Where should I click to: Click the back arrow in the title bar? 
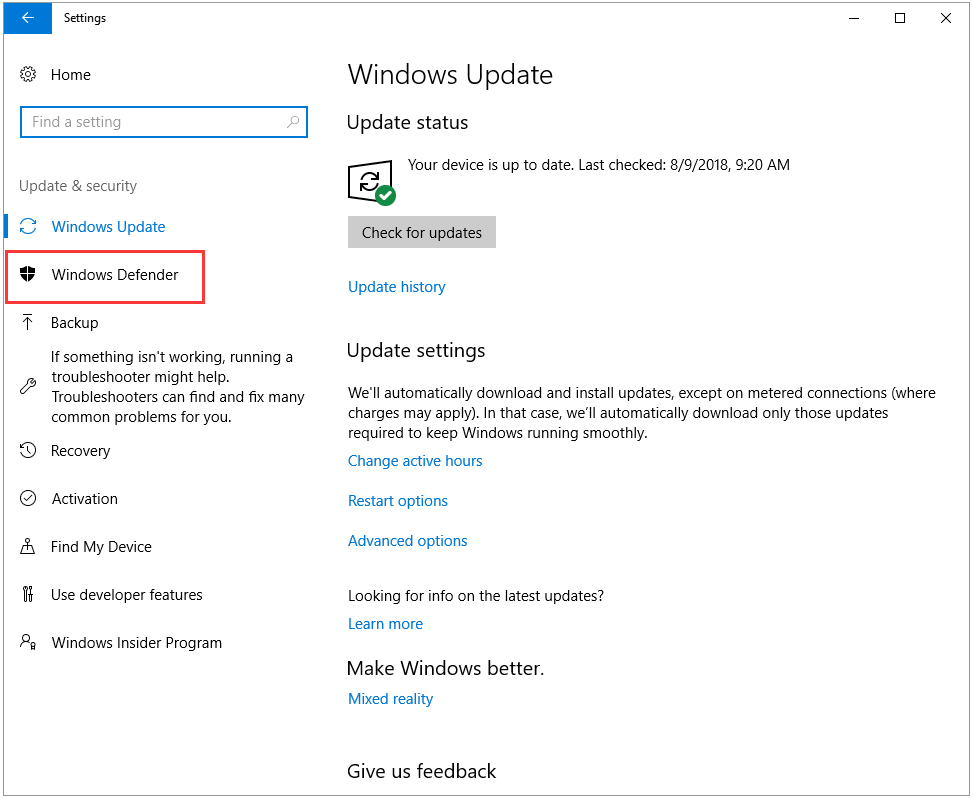coord(28,18)
